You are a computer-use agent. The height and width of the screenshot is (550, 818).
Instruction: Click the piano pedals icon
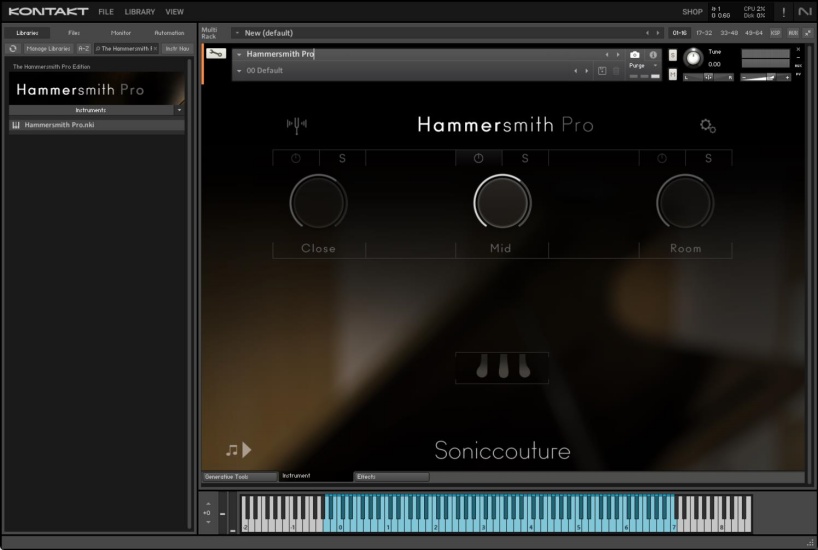click(501, 367)
